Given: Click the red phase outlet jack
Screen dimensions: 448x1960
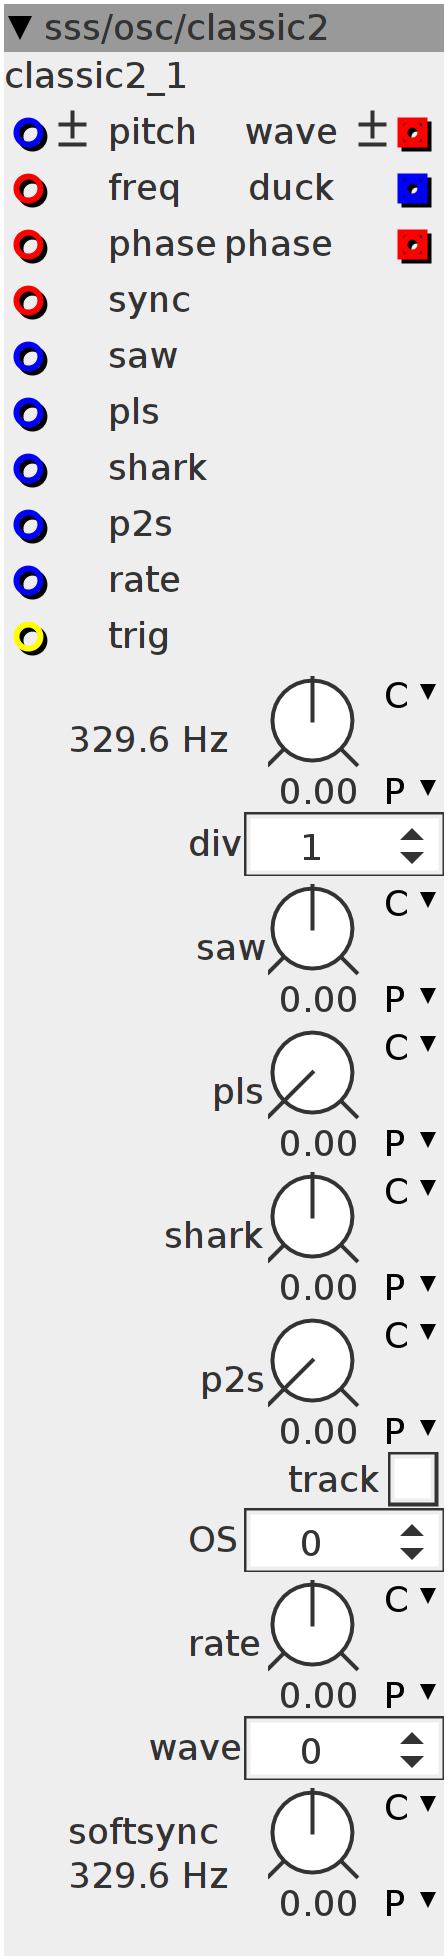Looking at the screenshot, I should point(414,245).
